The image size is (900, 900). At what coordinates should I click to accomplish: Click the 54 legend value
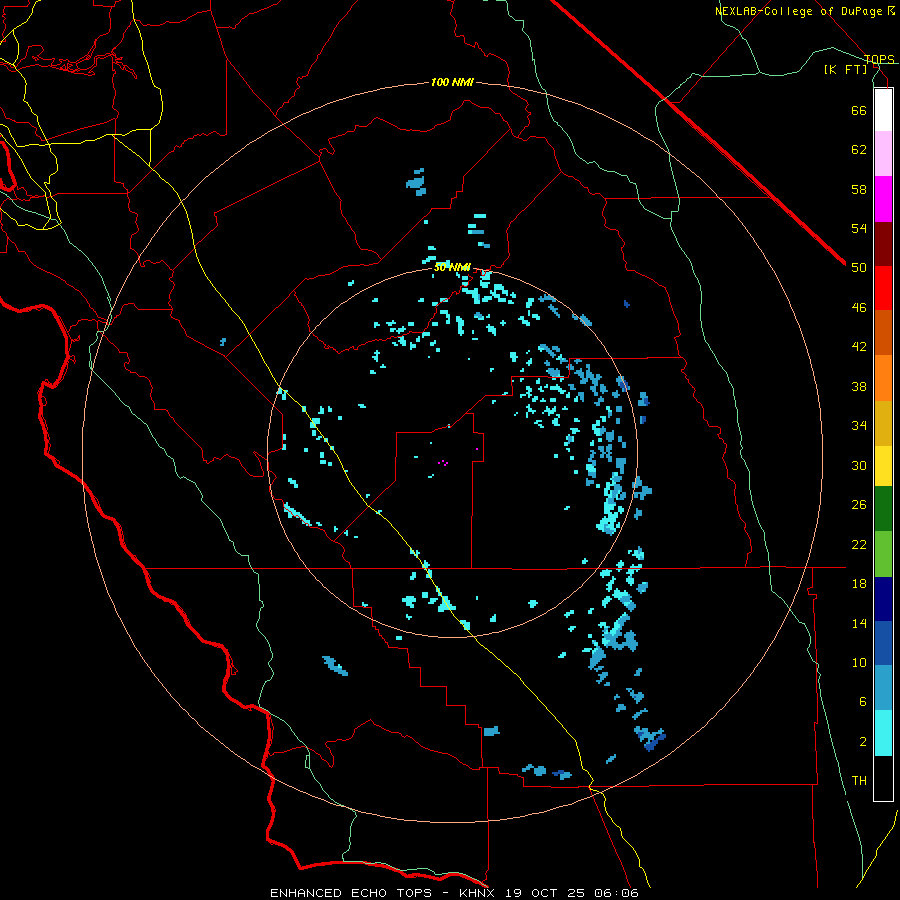coord(859,228)
